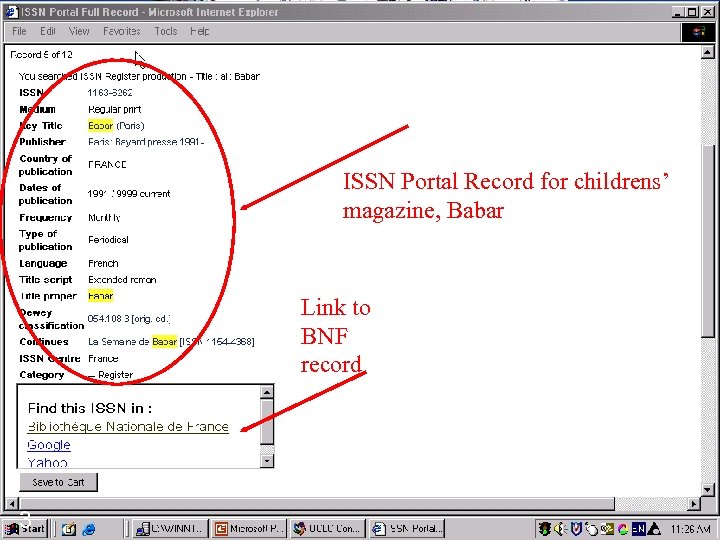Click the Medium value Regular print
The width and height of the screenshot is (720, 540).
pyautogui.click(x=114, y=109)
